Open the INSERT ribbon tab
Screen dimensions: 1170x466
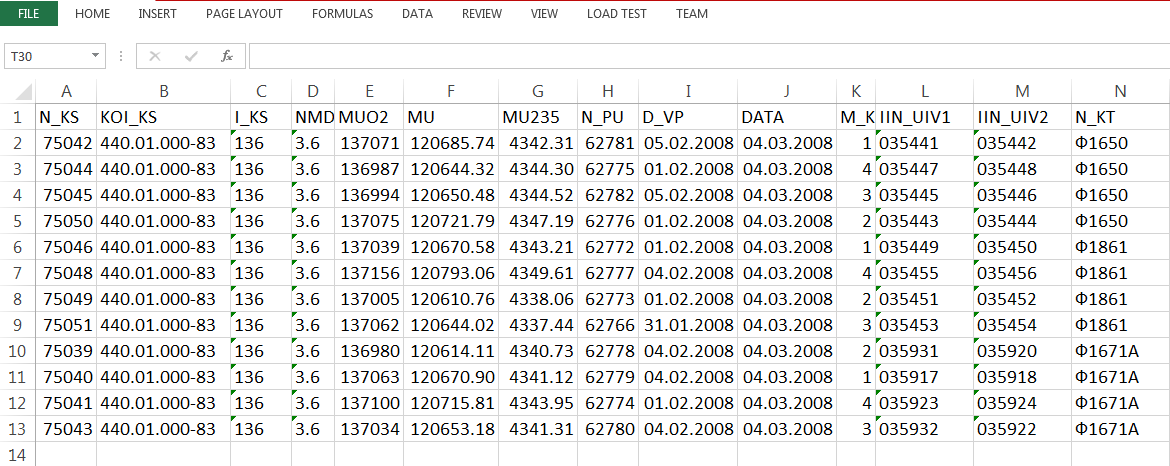[157, 14]
